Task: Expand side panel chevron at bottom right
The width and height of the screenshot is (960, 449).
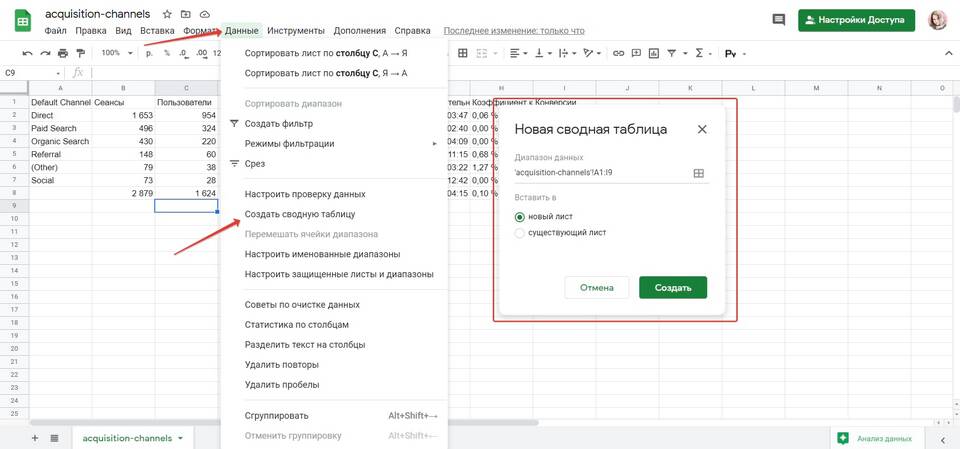Action: 943,439
